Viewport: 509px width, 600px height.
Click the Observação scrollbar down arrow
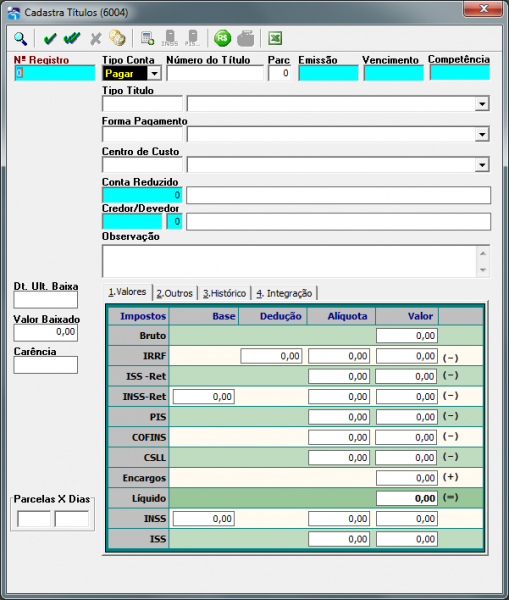click(483, 270)
